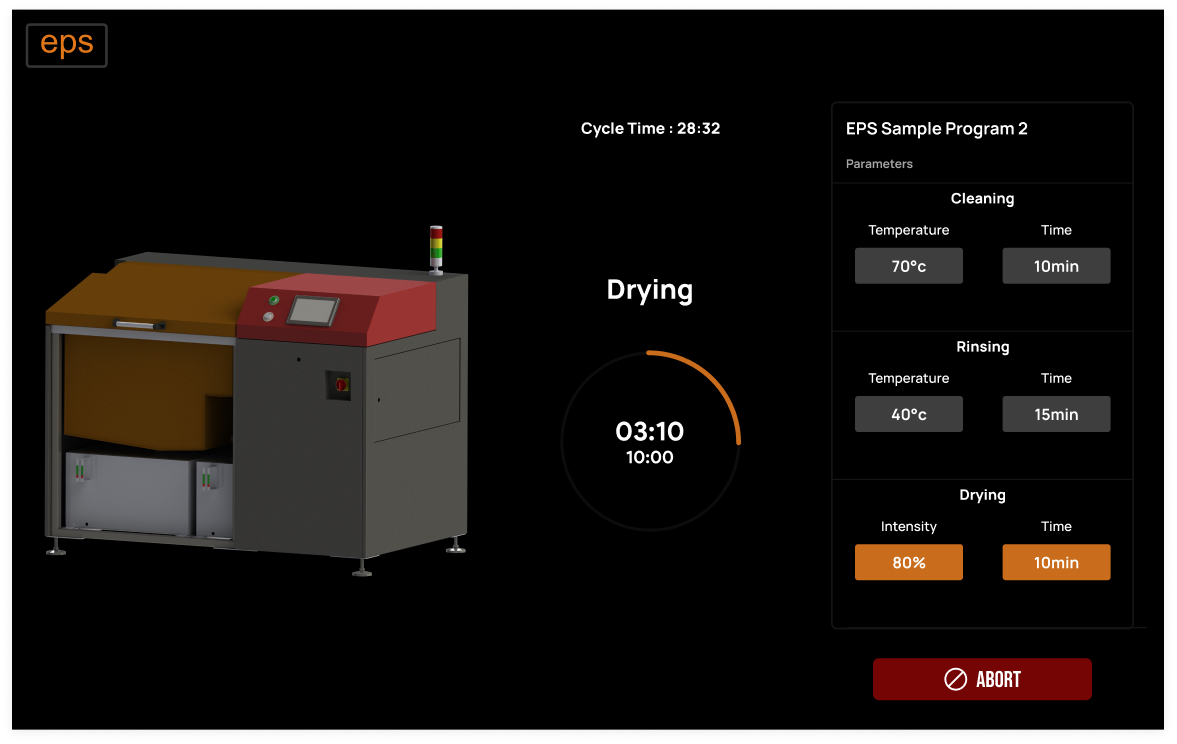Click the Drying stage heading above the timer
Screen dimensions: 1177x744
650,290
